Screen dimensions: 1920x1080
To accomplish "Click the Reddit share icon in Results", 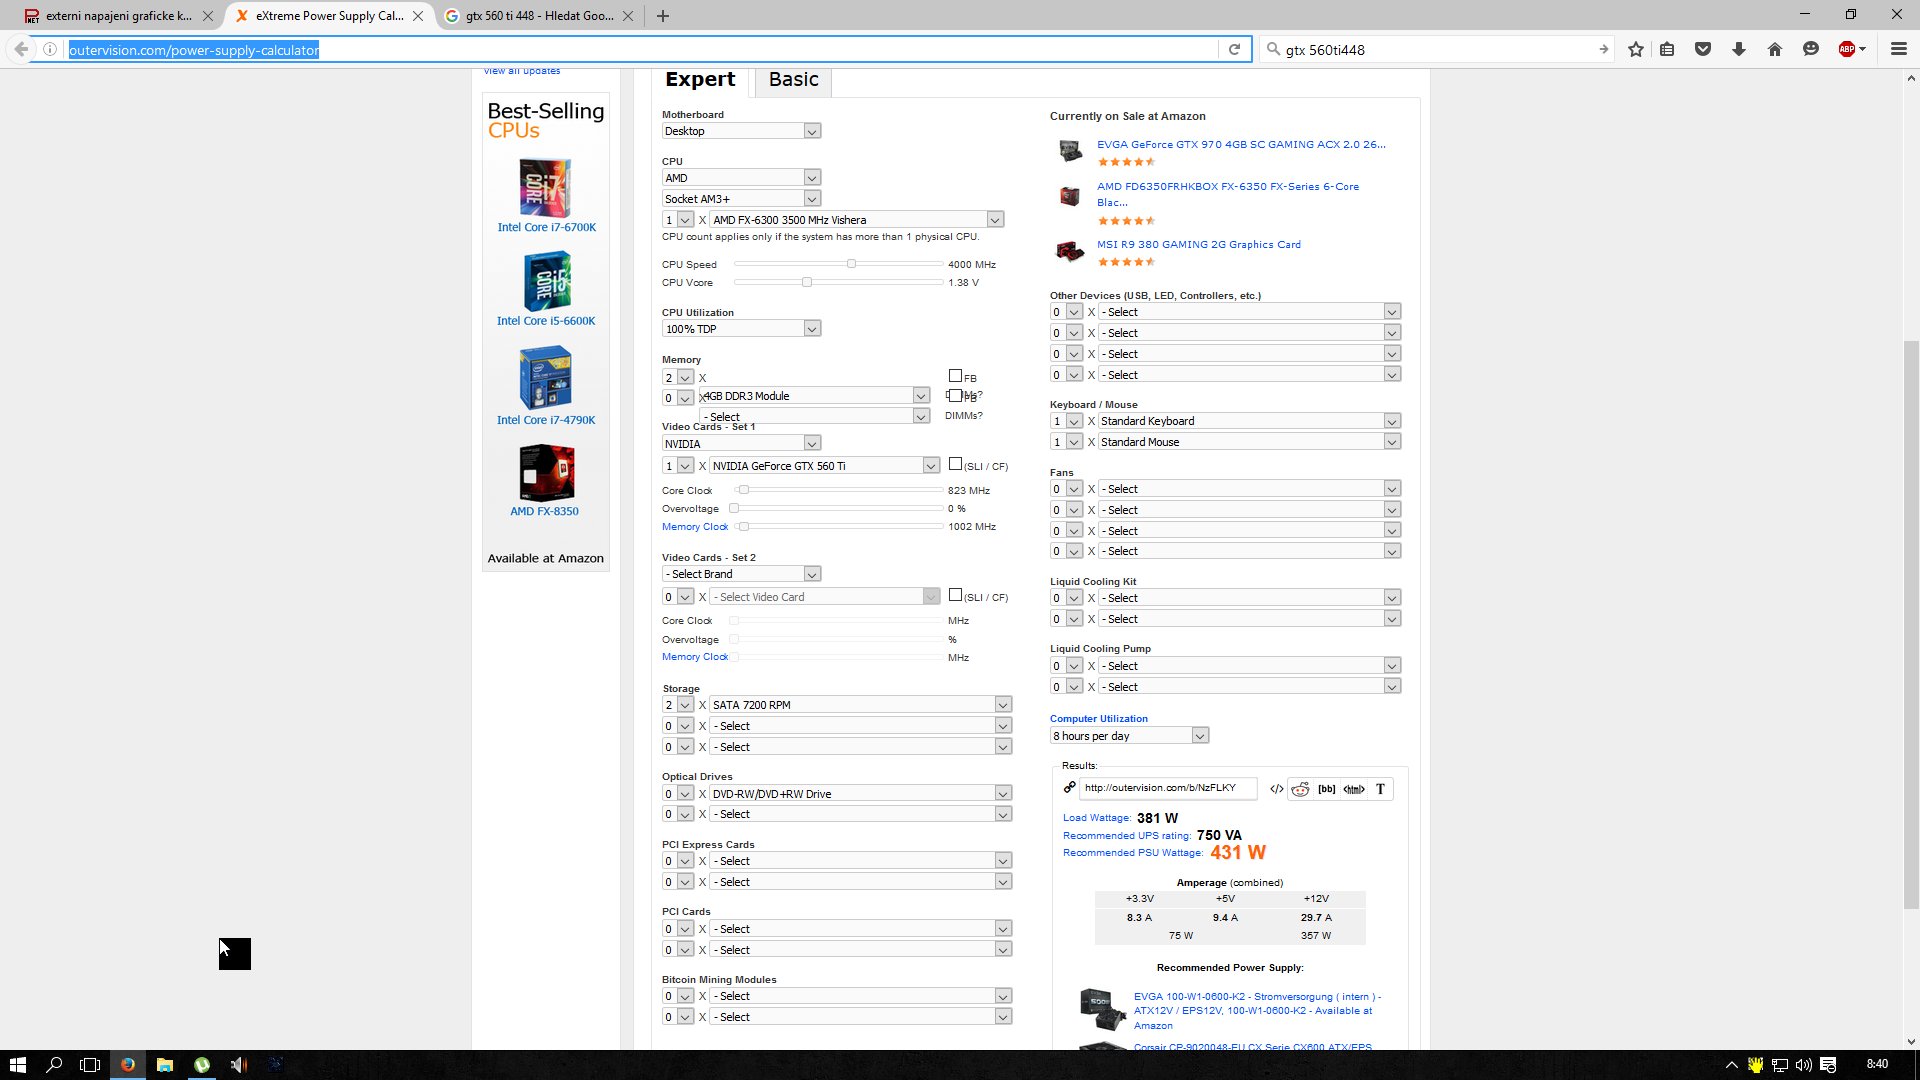I will click(x=1300, y=789).
